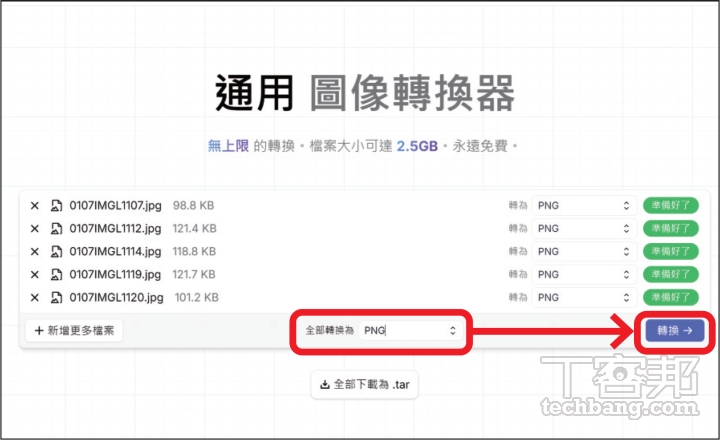Click the 121.7 KB file size
Image resolution: width=720 pixels, height=440 pixels.
(x=194, y=274)
